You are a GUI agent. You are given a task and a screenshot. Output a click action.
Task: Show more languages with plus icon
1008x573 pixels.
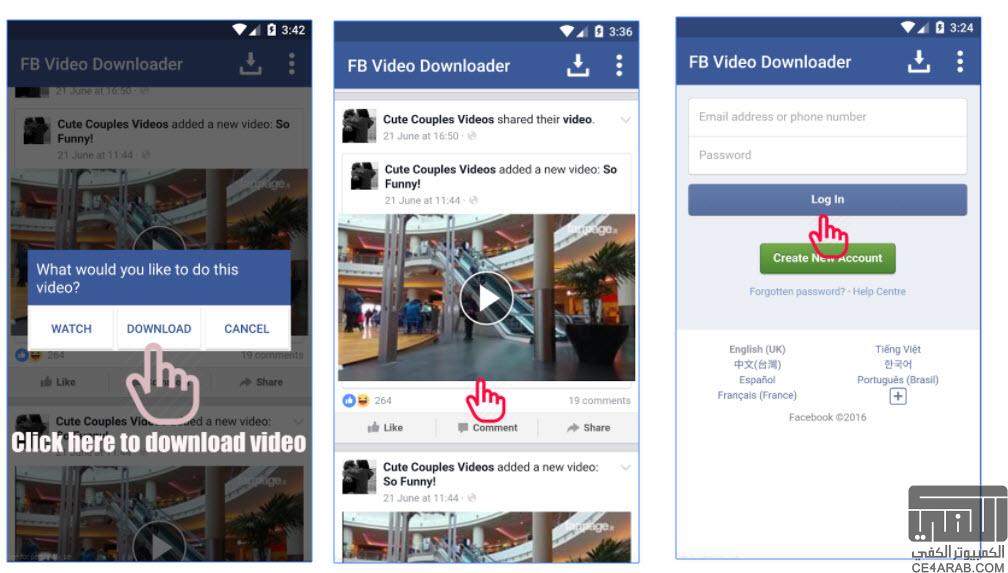click(898, 396)
